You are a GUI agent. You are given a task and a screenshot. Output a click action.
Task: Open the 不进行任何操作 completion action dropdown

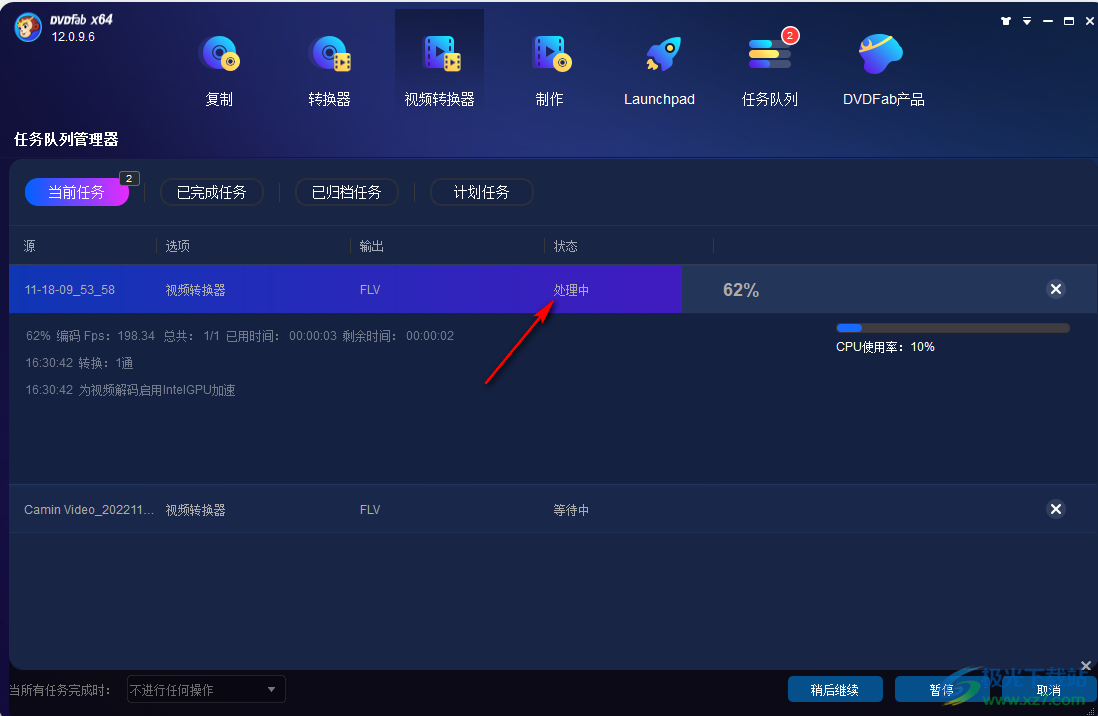click(x=206, y=689)
